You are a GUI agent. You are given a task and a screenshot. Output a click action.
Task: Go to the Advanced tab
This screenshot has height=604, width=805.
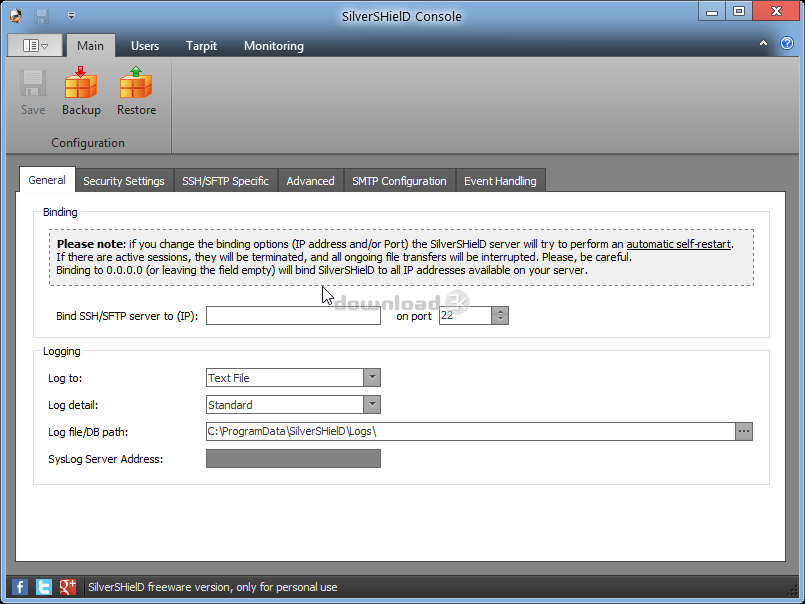310,181
